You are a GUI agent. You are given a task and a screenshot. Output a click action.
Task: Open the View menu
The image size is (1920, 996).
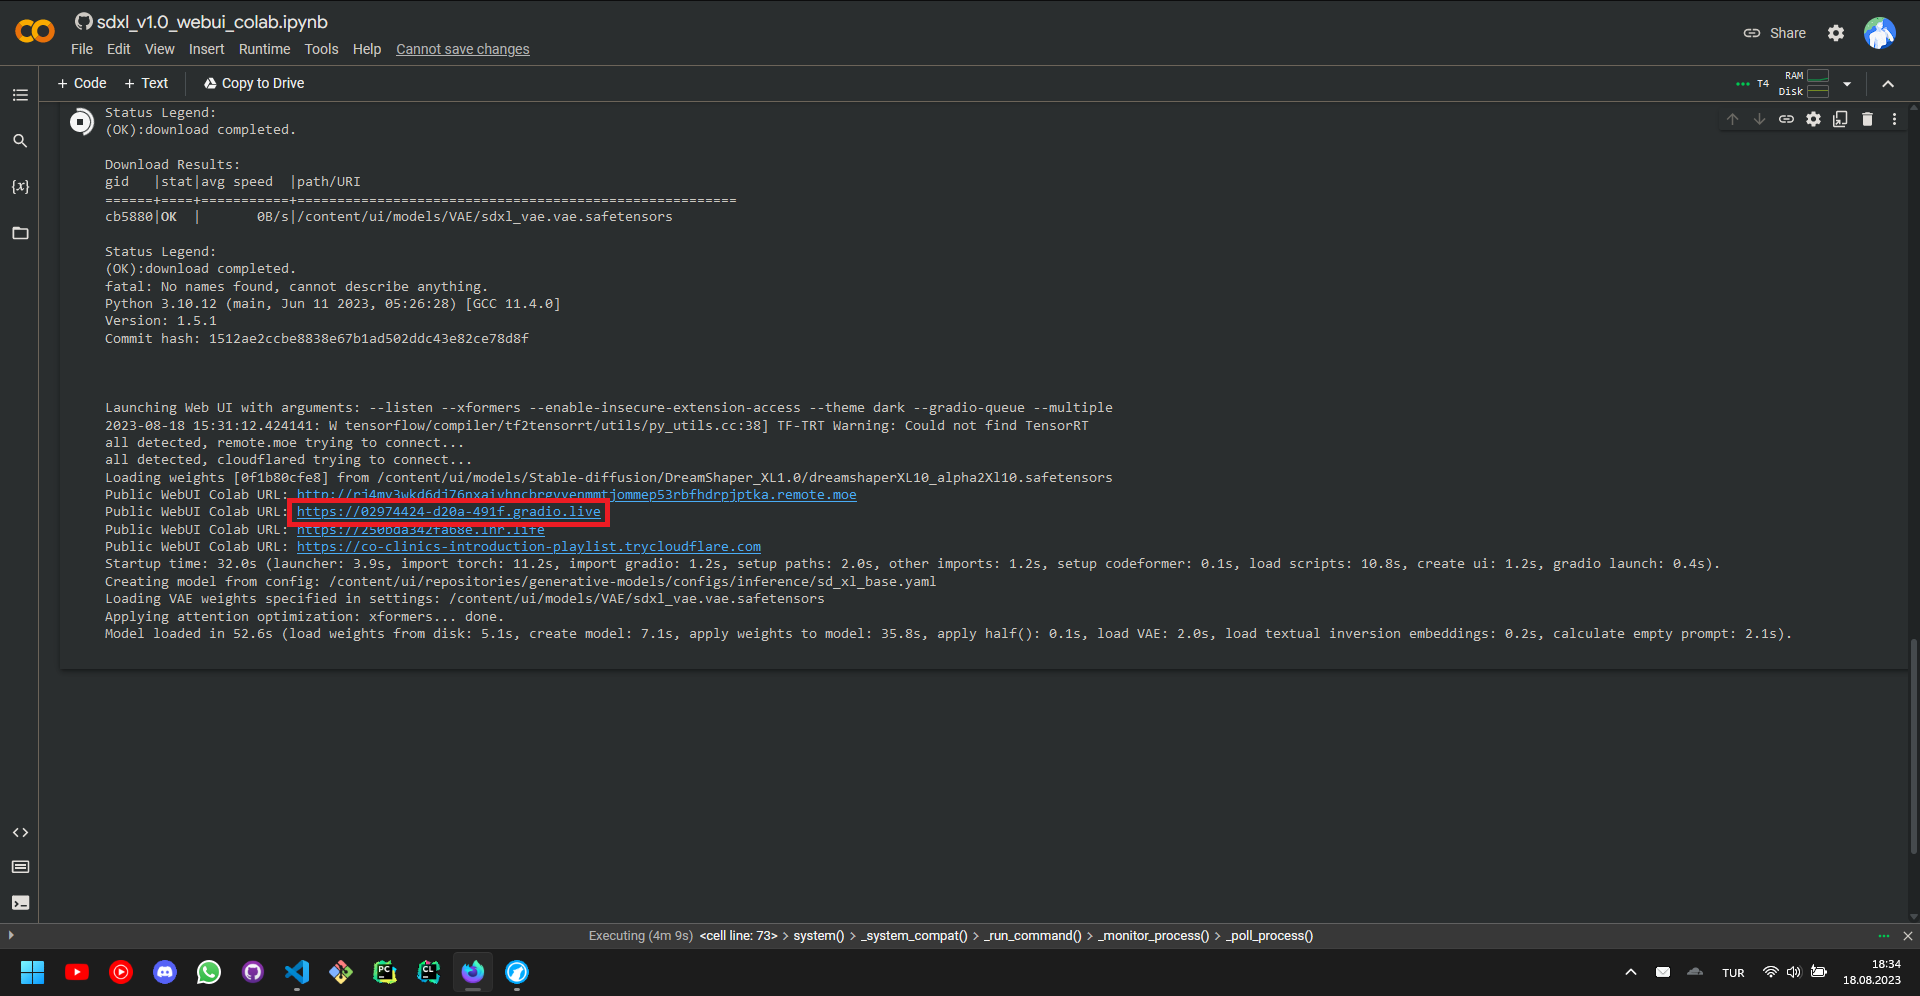[x=159, y=49]
